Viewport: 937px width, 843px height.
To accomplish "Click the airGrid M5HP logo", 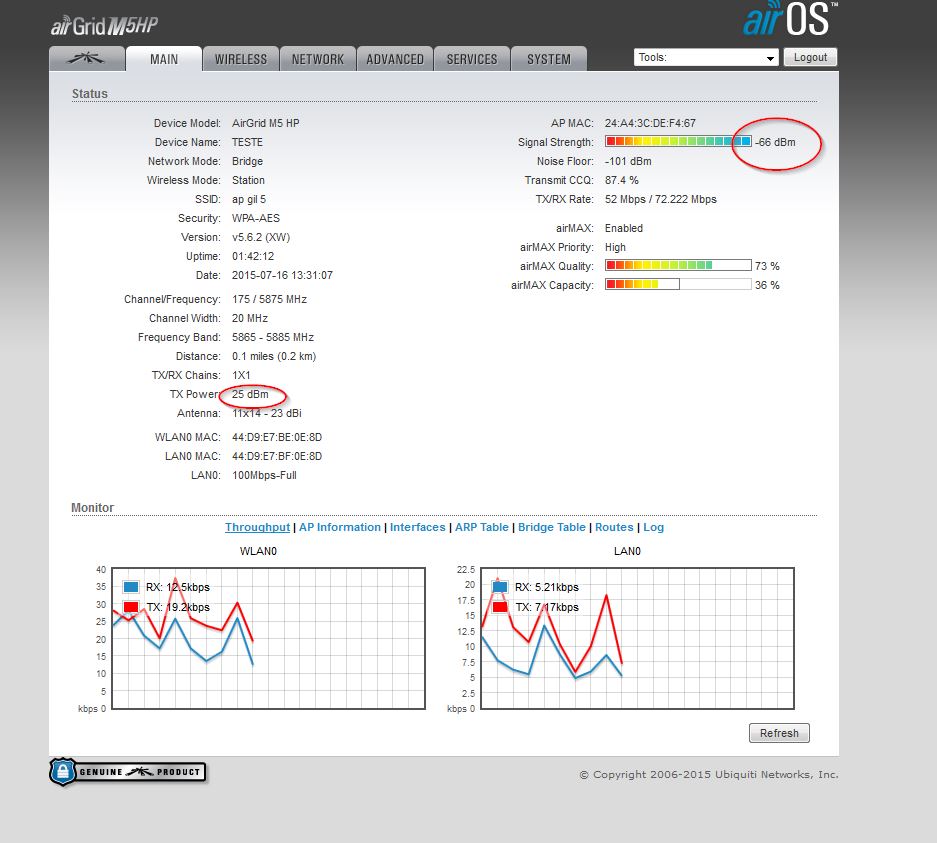I will click(105, 26).
